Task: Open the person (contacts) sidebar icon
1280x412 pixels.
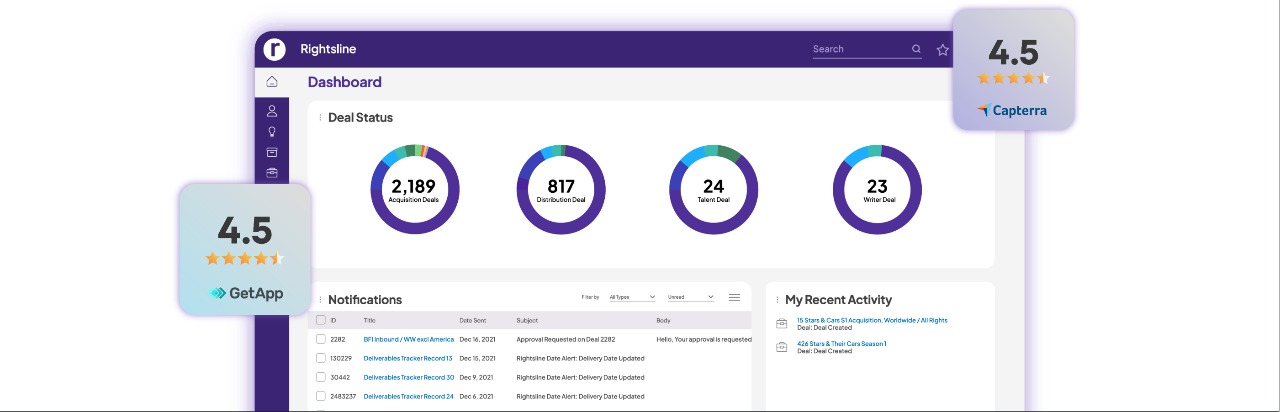Action: tap(272, 111)
